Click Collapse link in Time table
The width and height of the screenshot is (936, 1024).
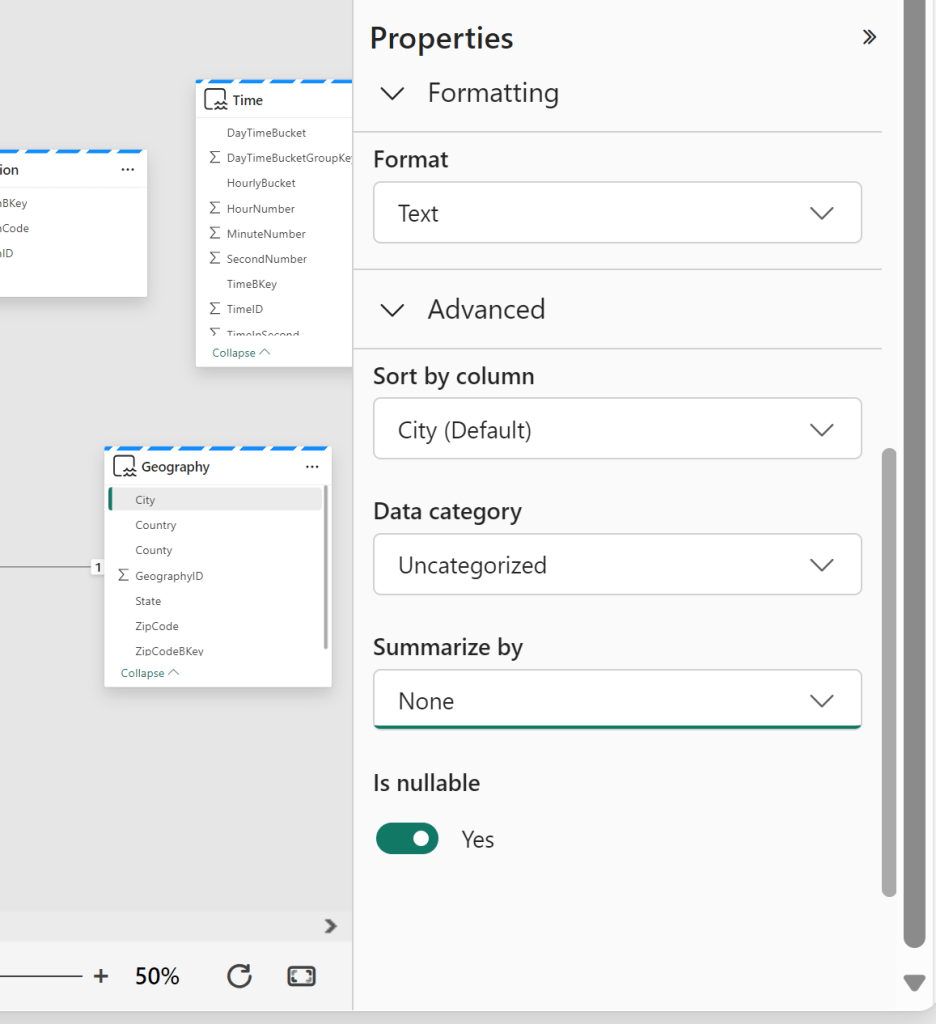pos(240,353)
